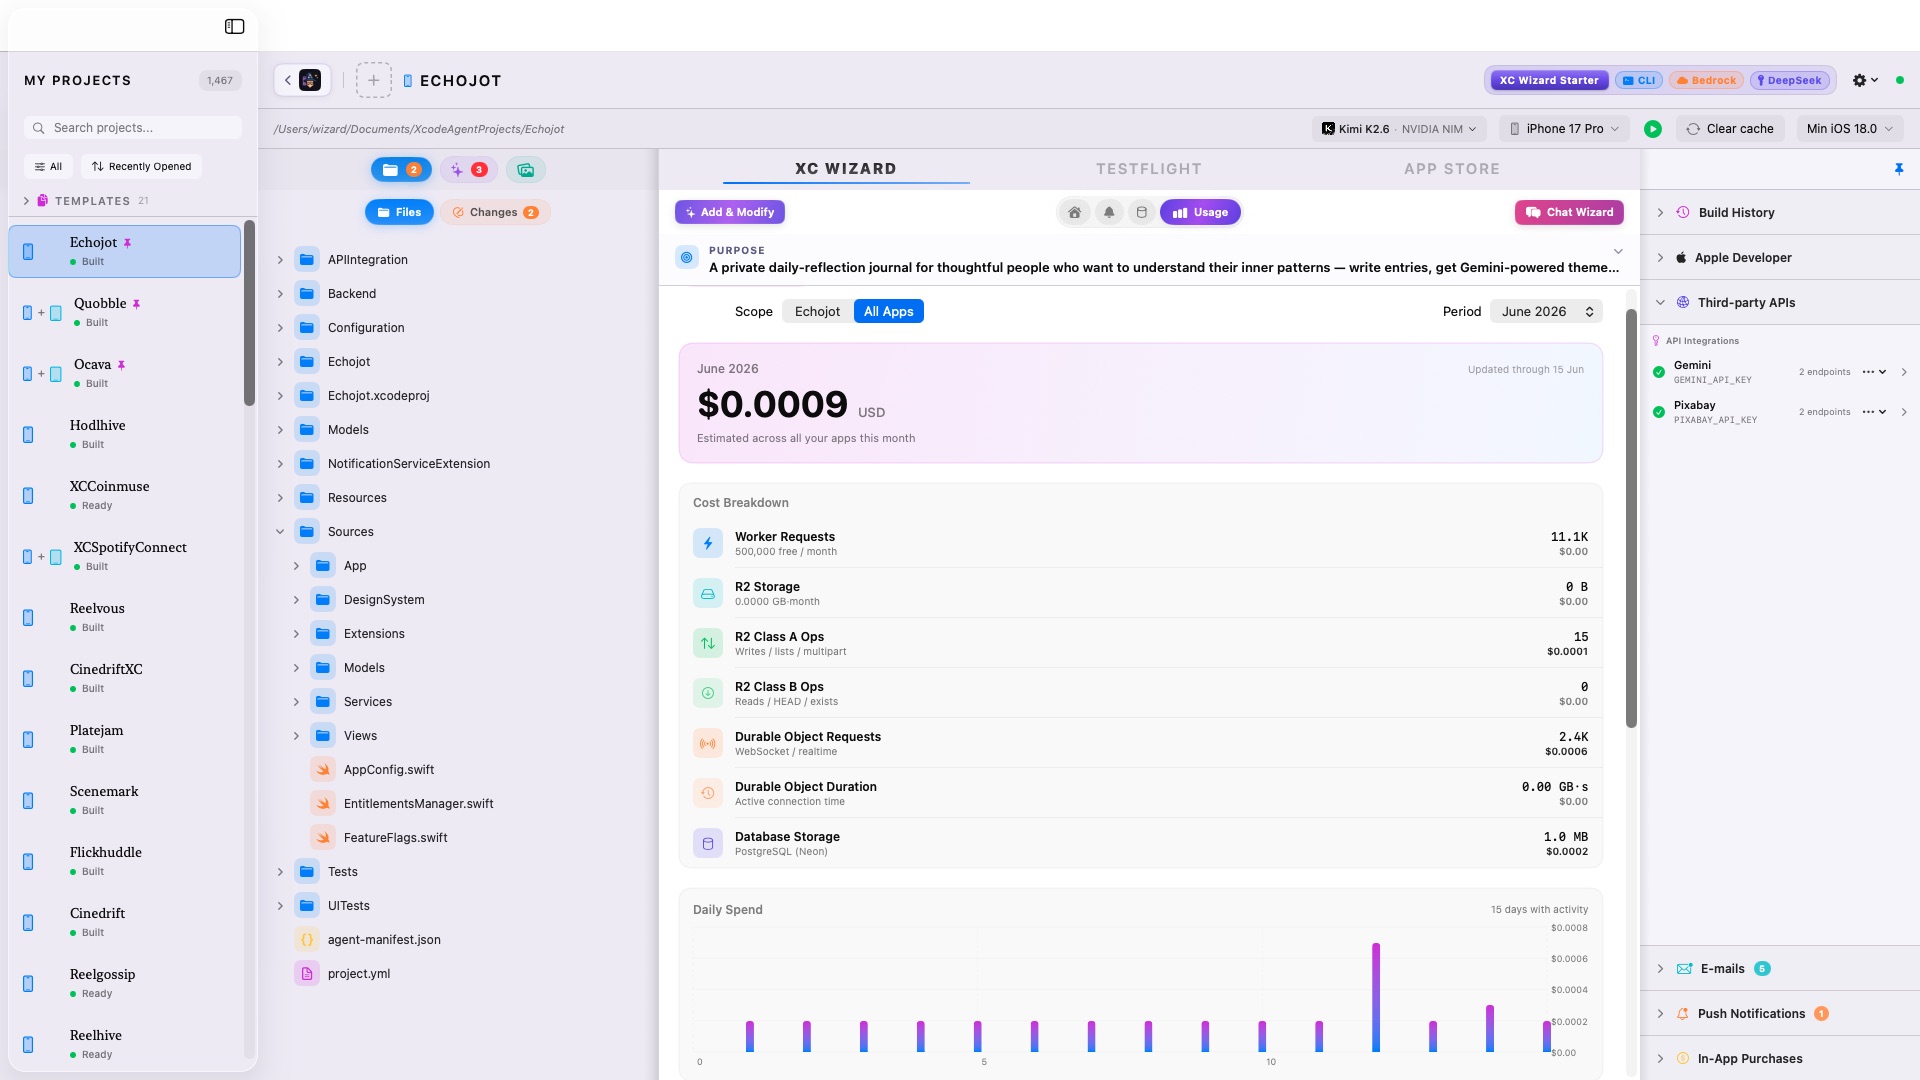Collapse the Purpose description chevron
Screen dimensions: 1920x1080
pos(1618,251)
